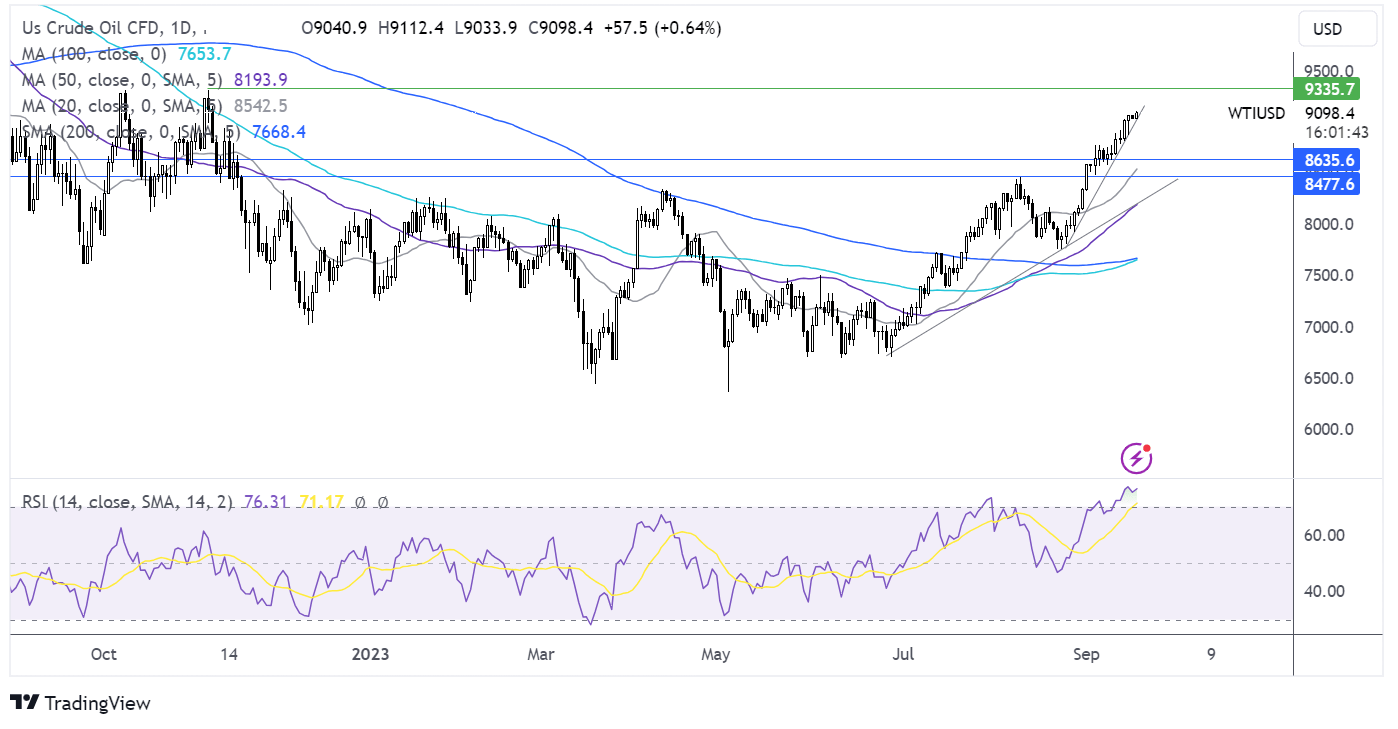Click the WTIUSD symbol label

point(1256,114)
